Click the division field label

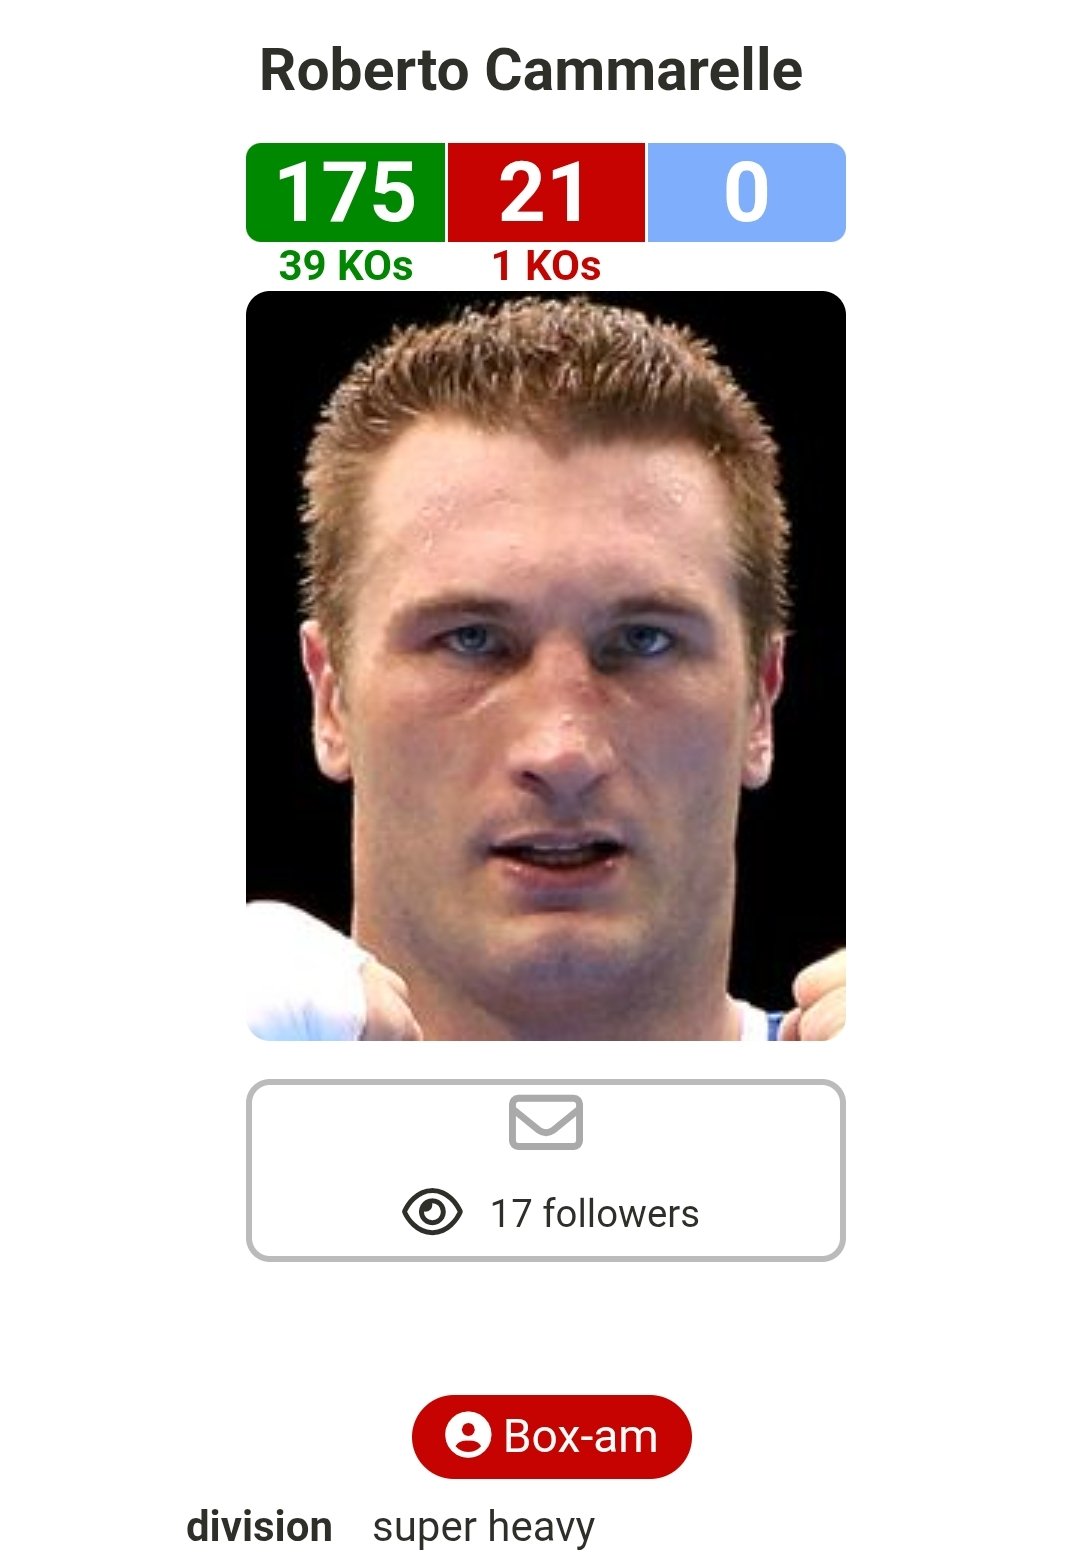259,1527
